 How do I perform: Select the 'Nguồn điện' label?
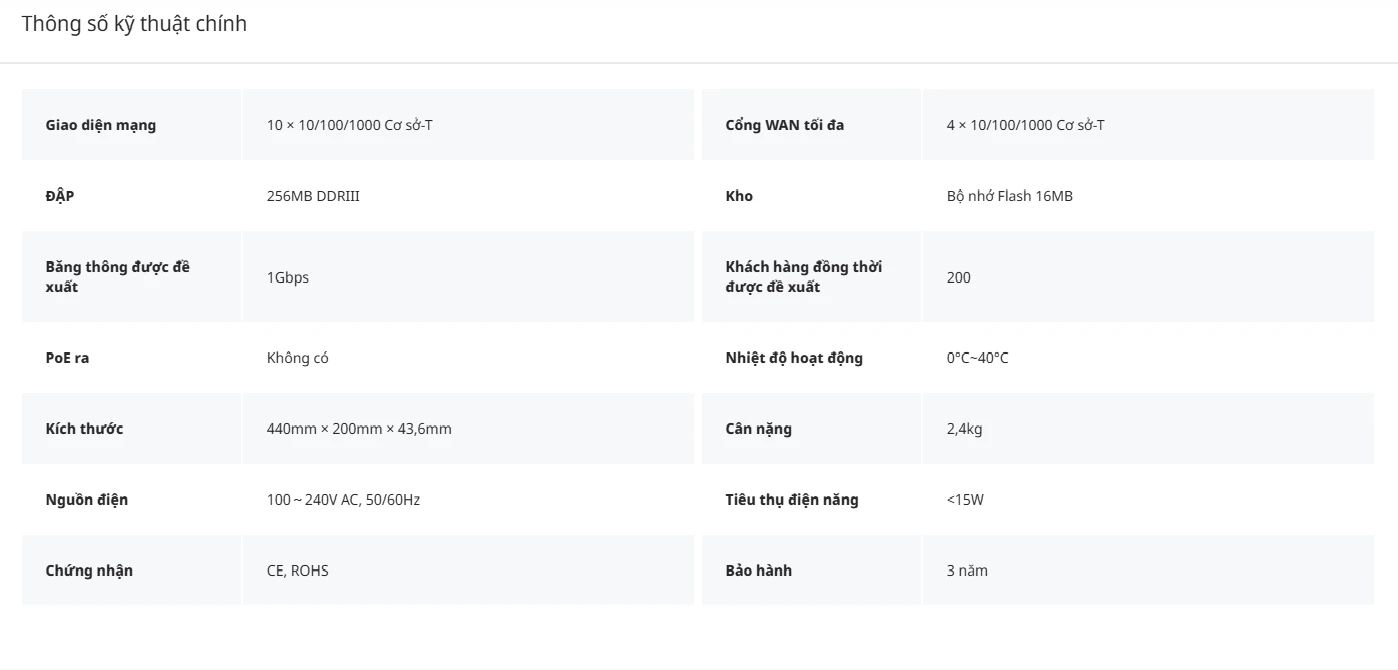click(x=87, y=500)
